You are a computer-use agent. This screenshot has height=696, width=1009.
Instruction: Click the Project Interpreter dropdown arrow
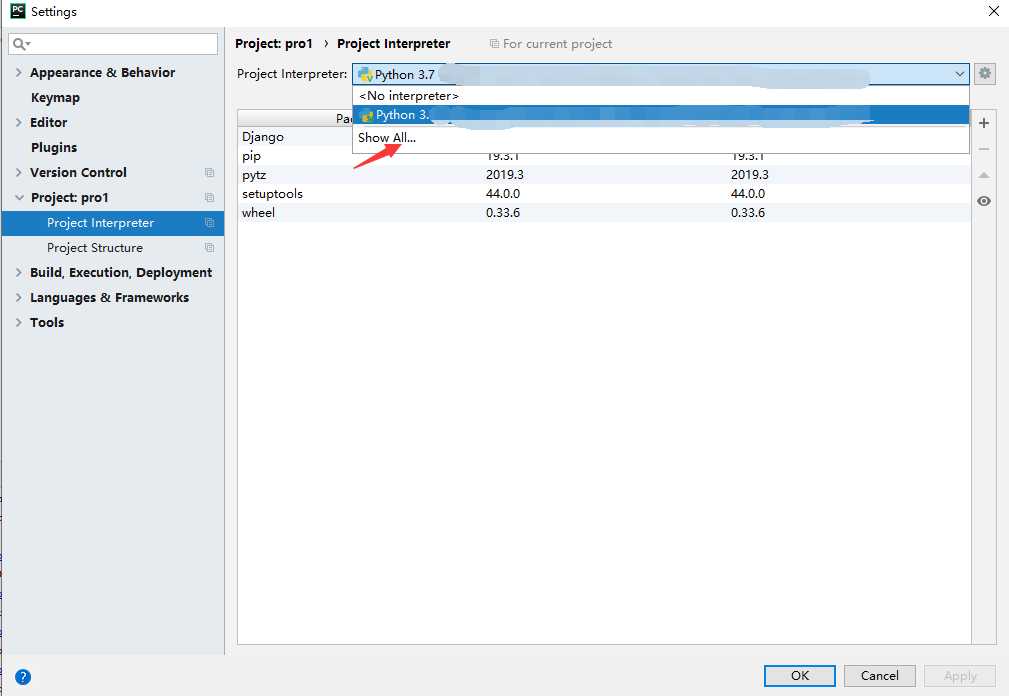(959, 74)
